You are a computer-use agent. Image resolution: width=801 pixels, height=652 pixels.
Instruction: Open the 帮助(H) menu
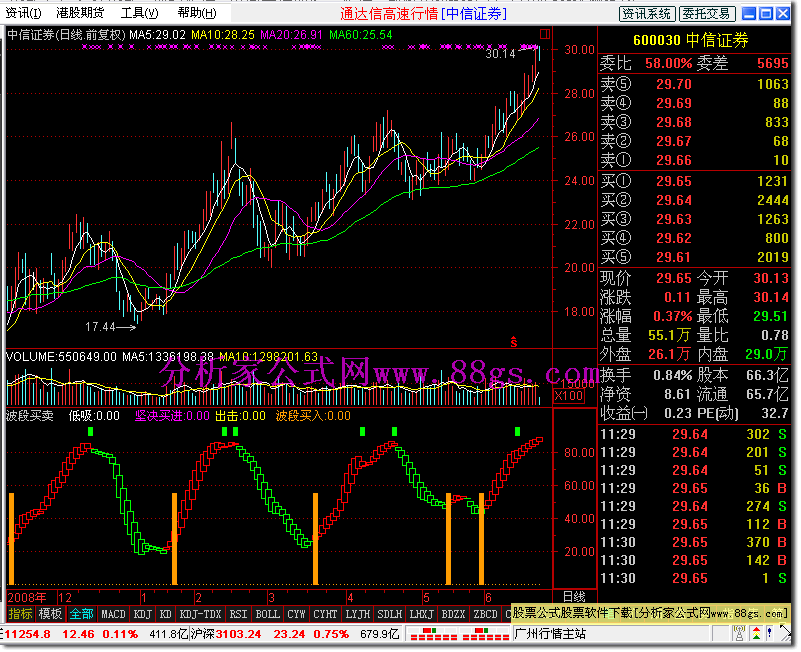point(197,13)
